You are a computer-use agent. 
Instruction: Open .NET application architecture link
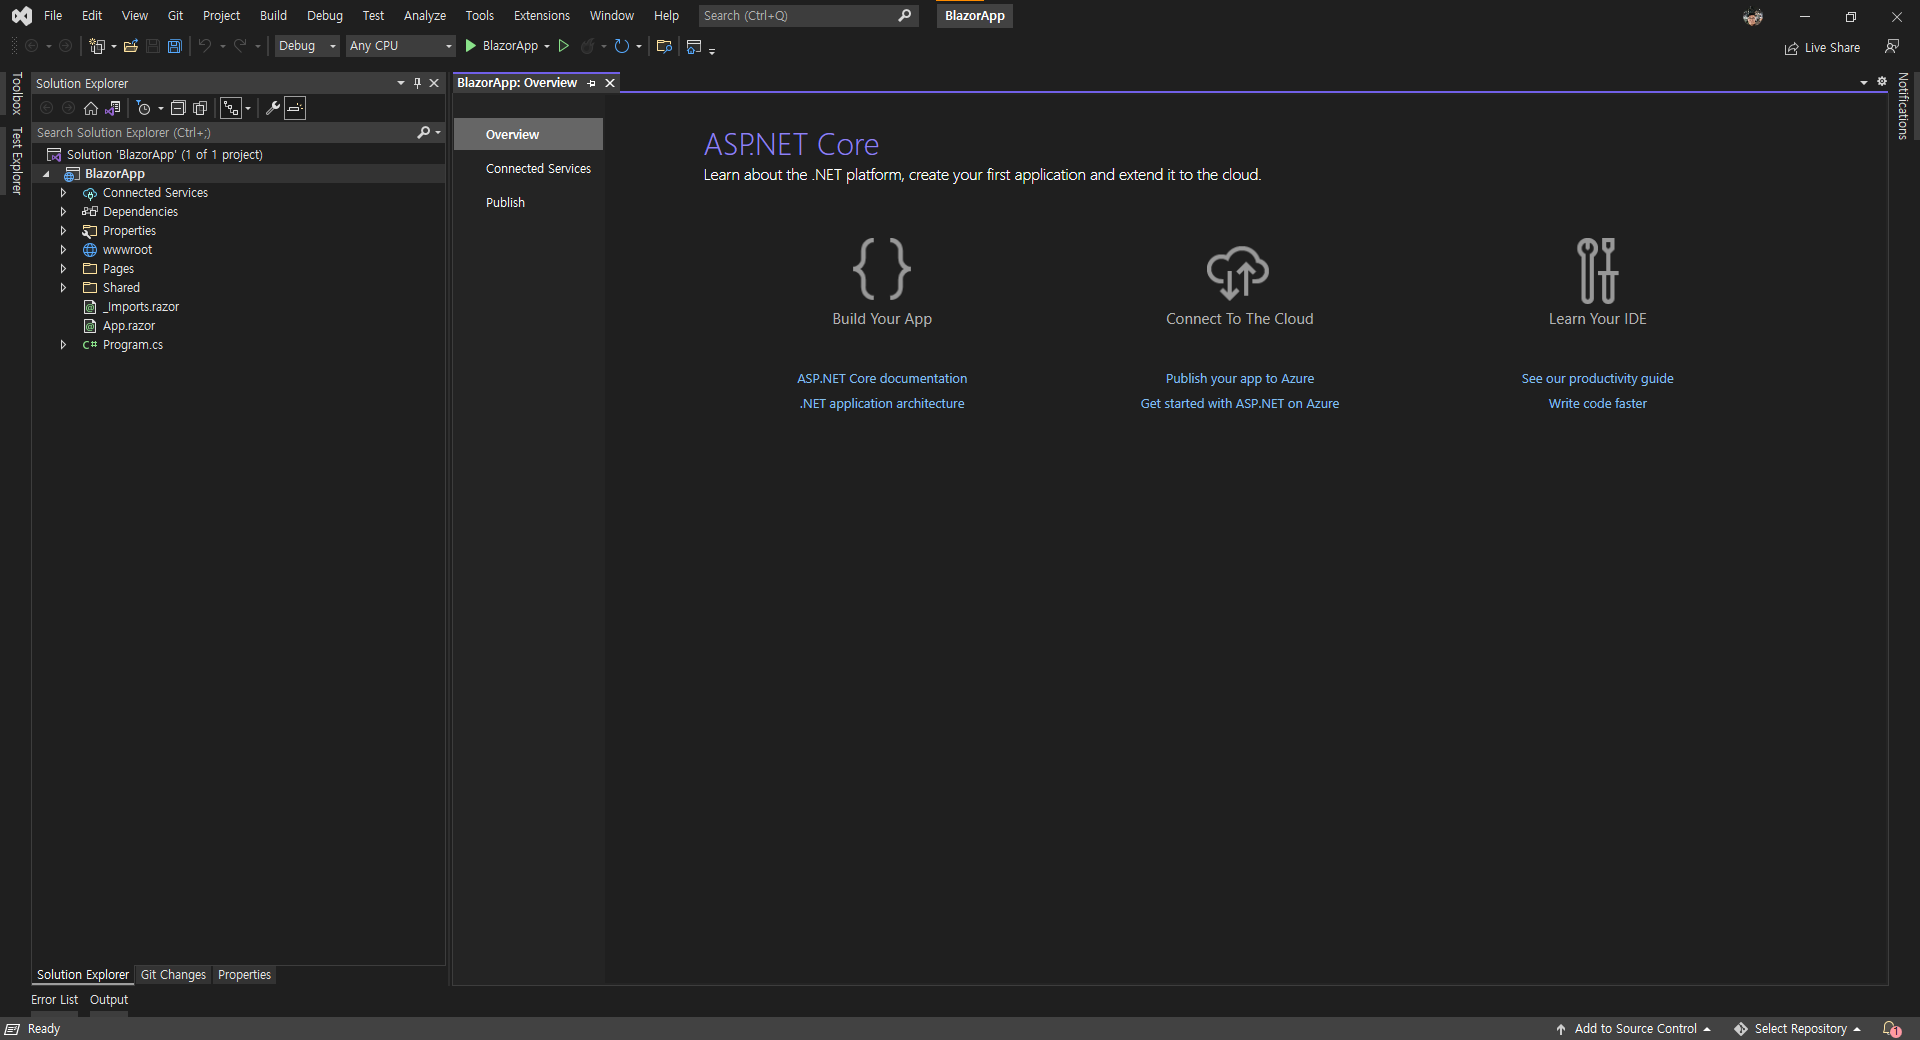tap(882, 404)
